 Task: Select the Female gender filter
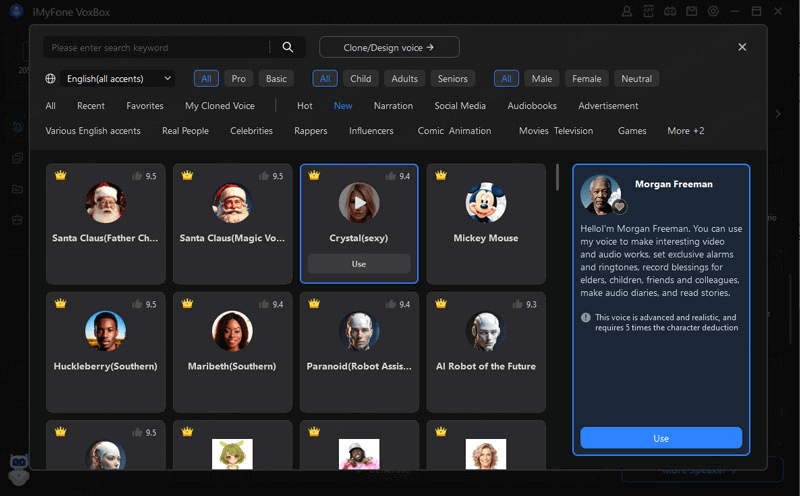(587, 79)
